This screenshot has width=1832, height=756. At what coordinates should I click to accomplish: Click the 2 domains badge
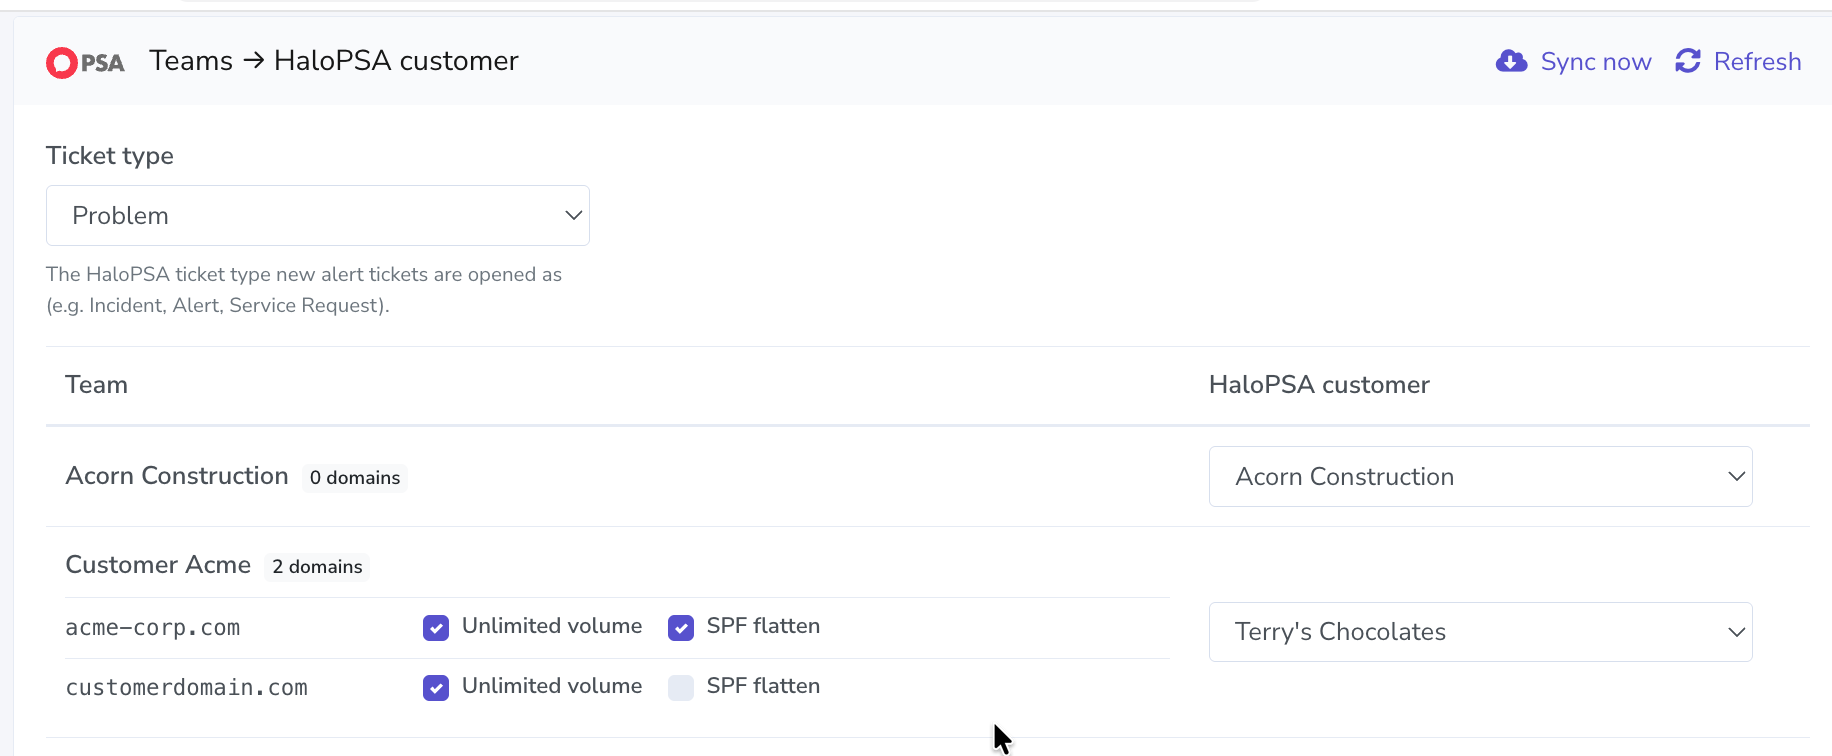tap(317, 567)
